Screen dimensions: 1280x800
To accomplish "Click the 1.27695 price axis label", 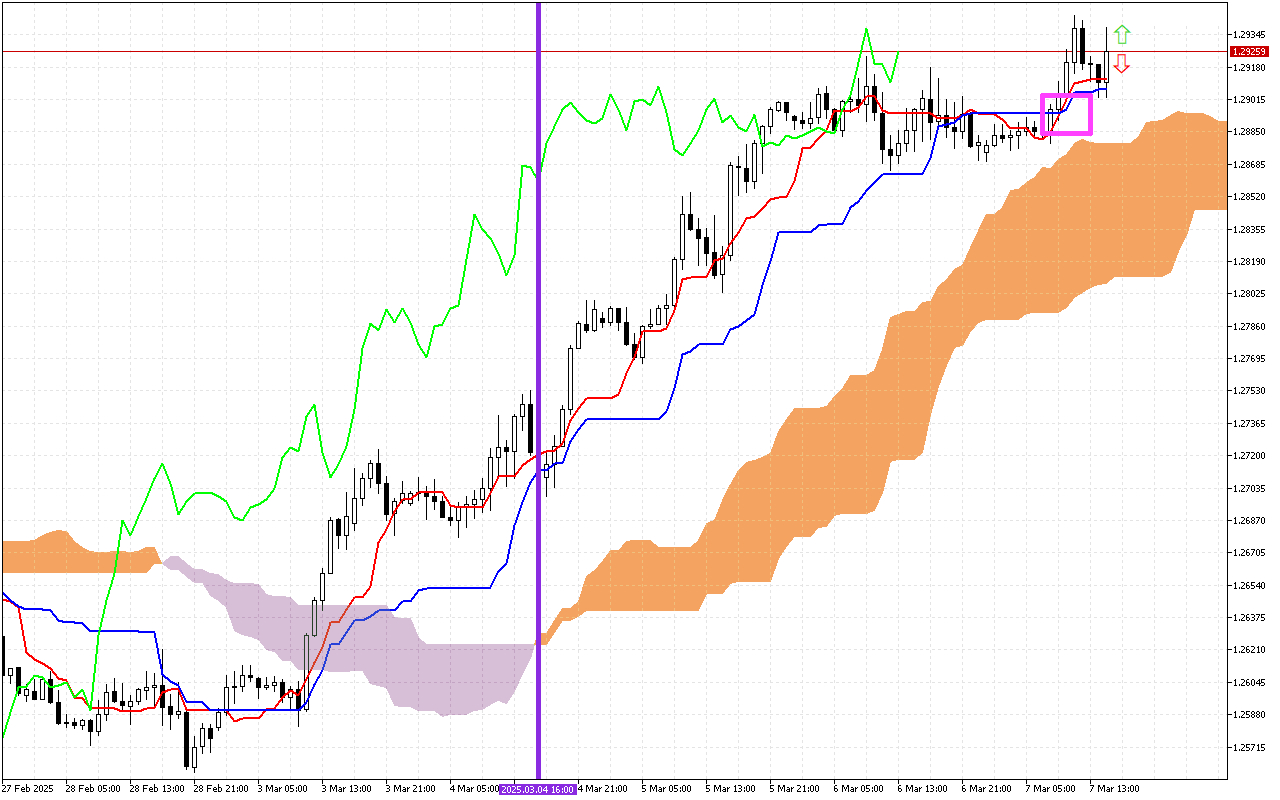I will click(1251, 359).
